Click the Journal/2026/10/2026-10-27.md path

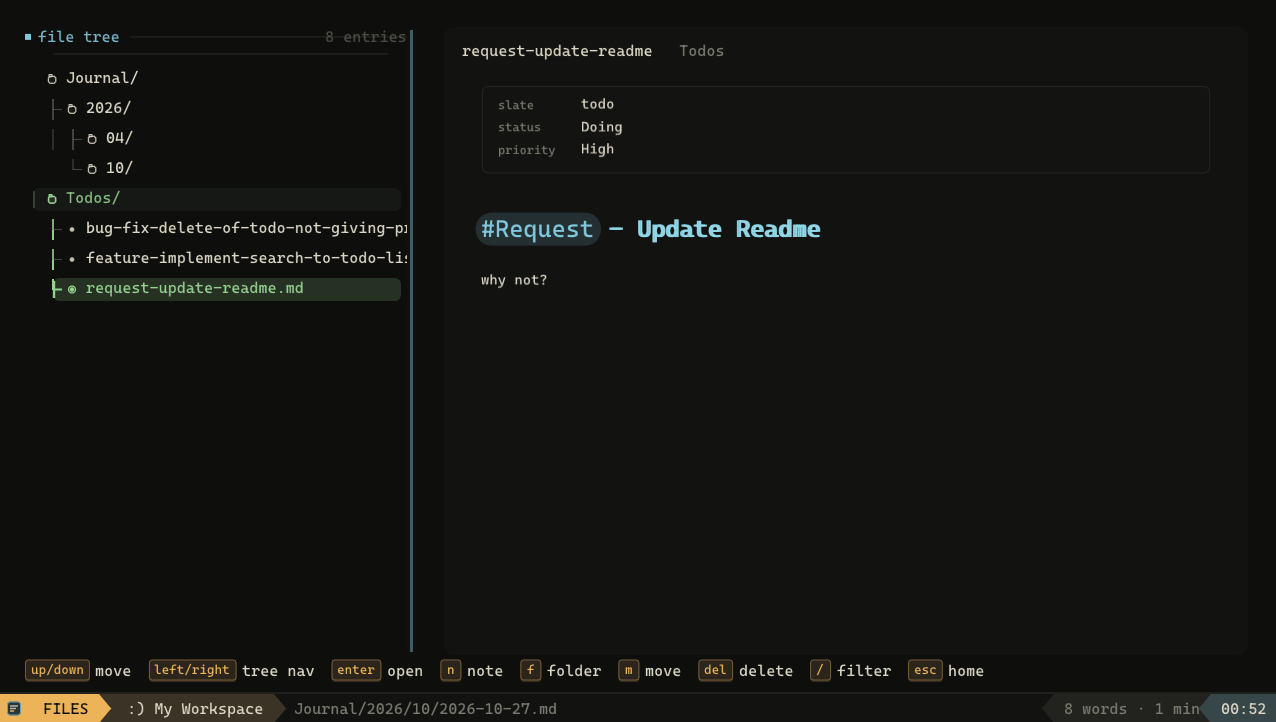point(425,709)
